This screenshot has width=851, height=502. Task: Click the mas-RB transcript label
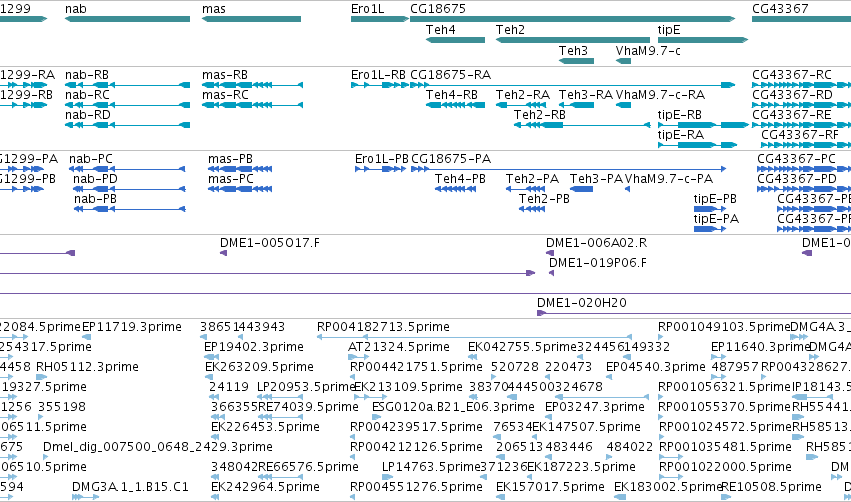click(225, 75)
